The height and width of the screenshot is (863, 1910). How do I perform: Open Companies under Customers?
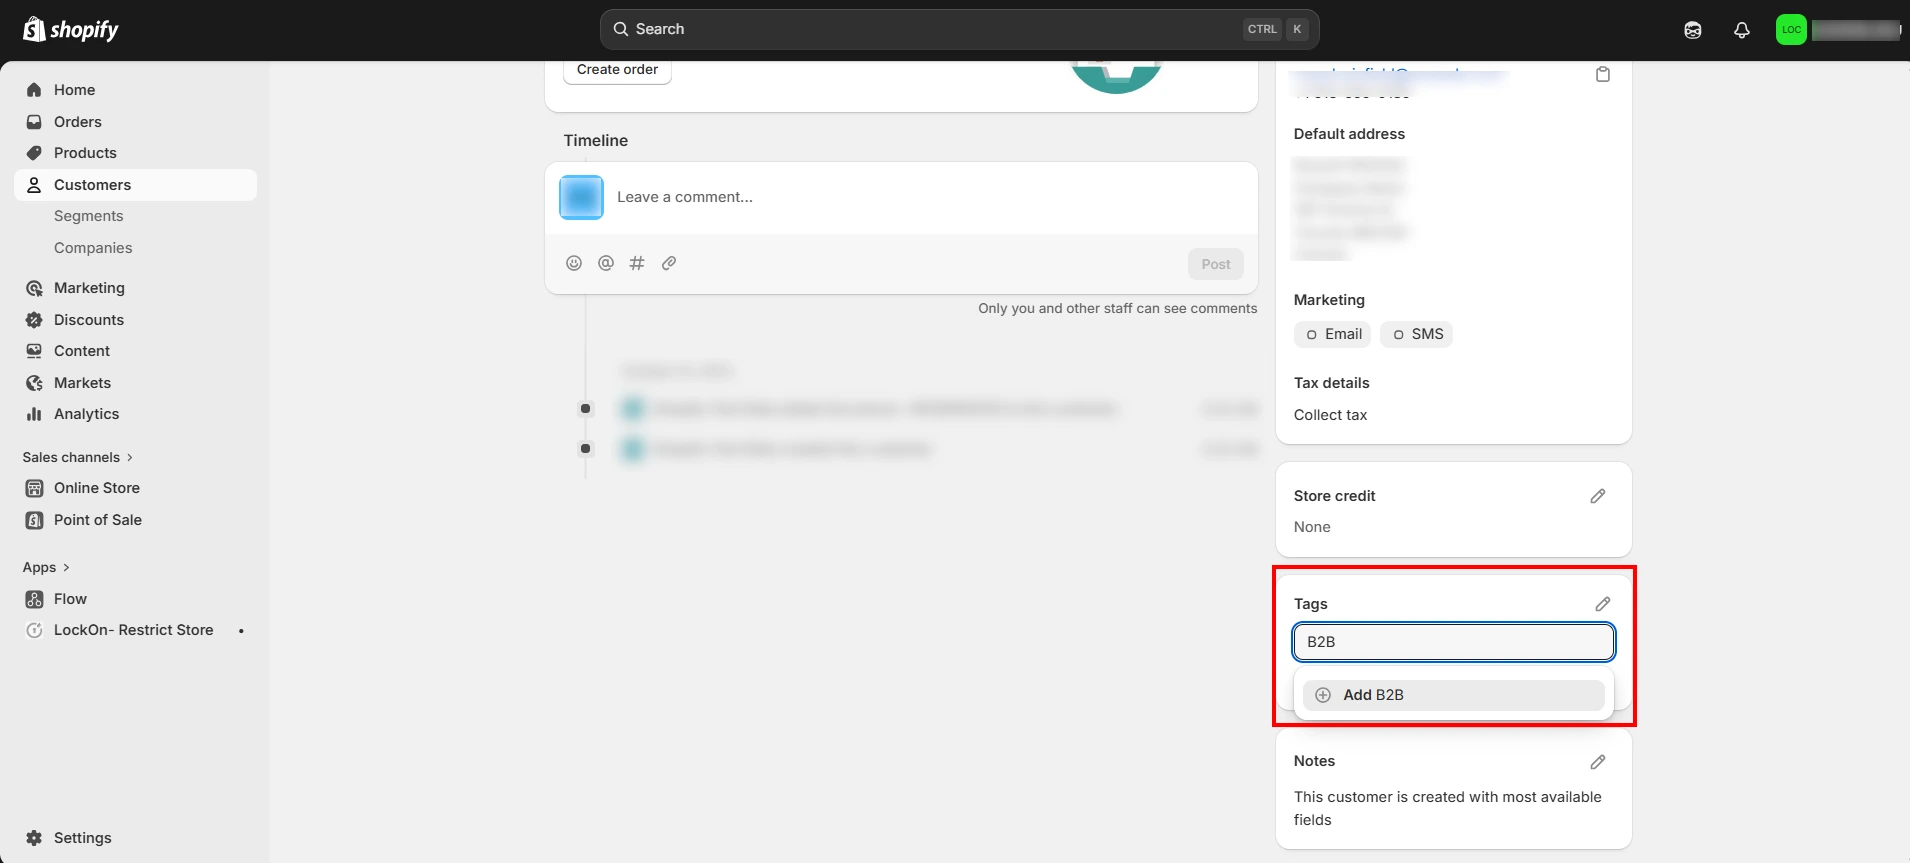pos(93,248)
